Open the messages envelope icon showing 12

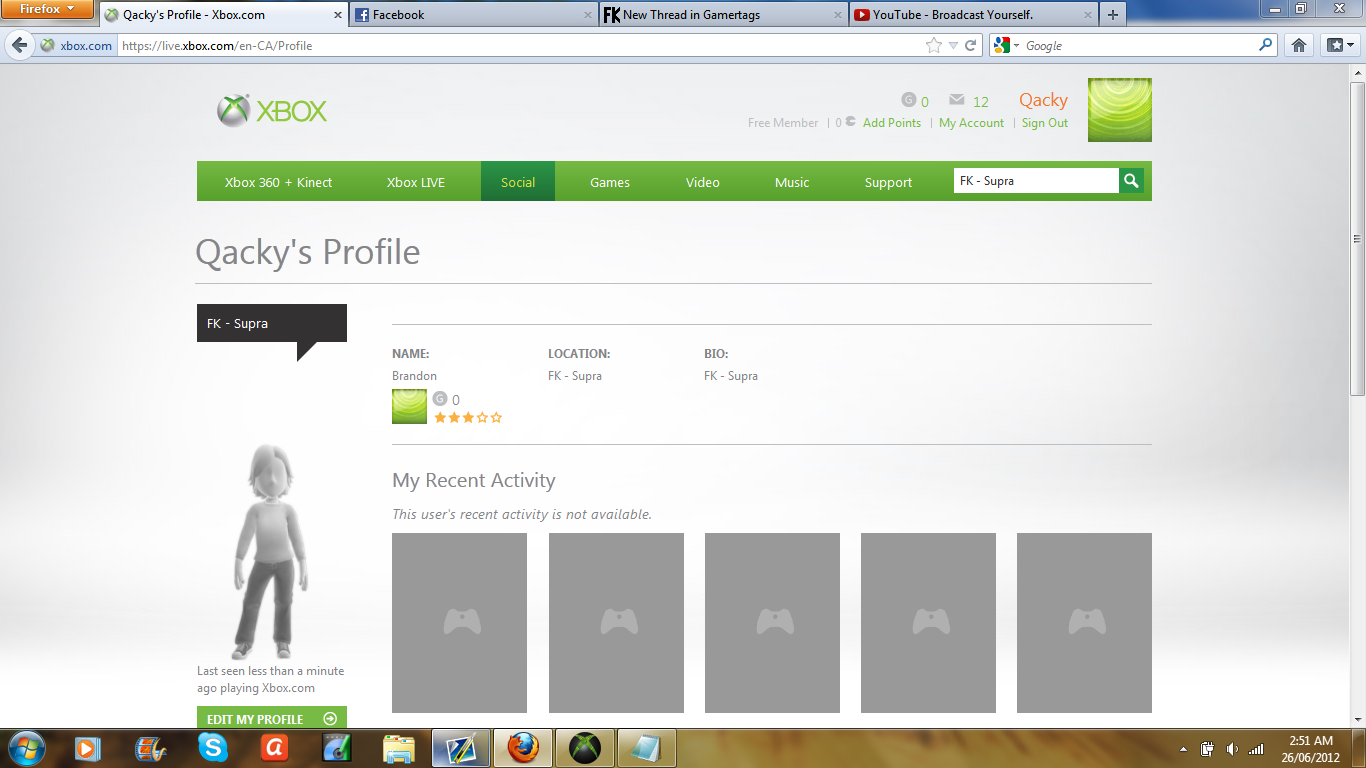click(956, 100)
